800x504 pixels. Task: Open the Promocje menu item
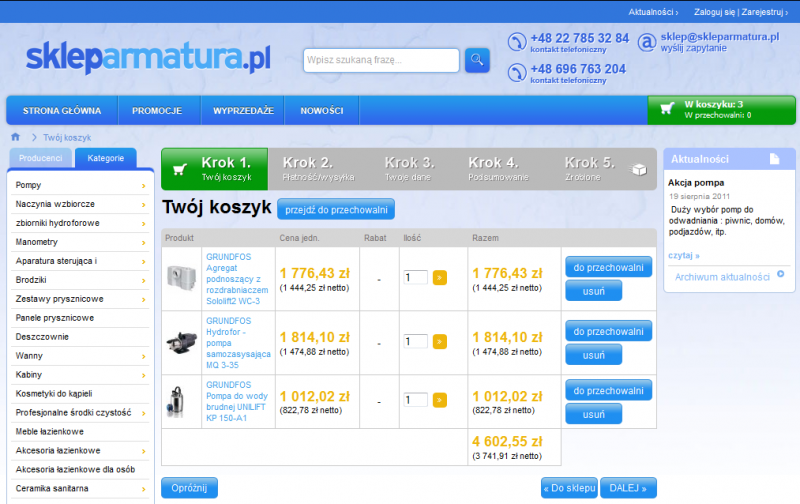(156, 110)
